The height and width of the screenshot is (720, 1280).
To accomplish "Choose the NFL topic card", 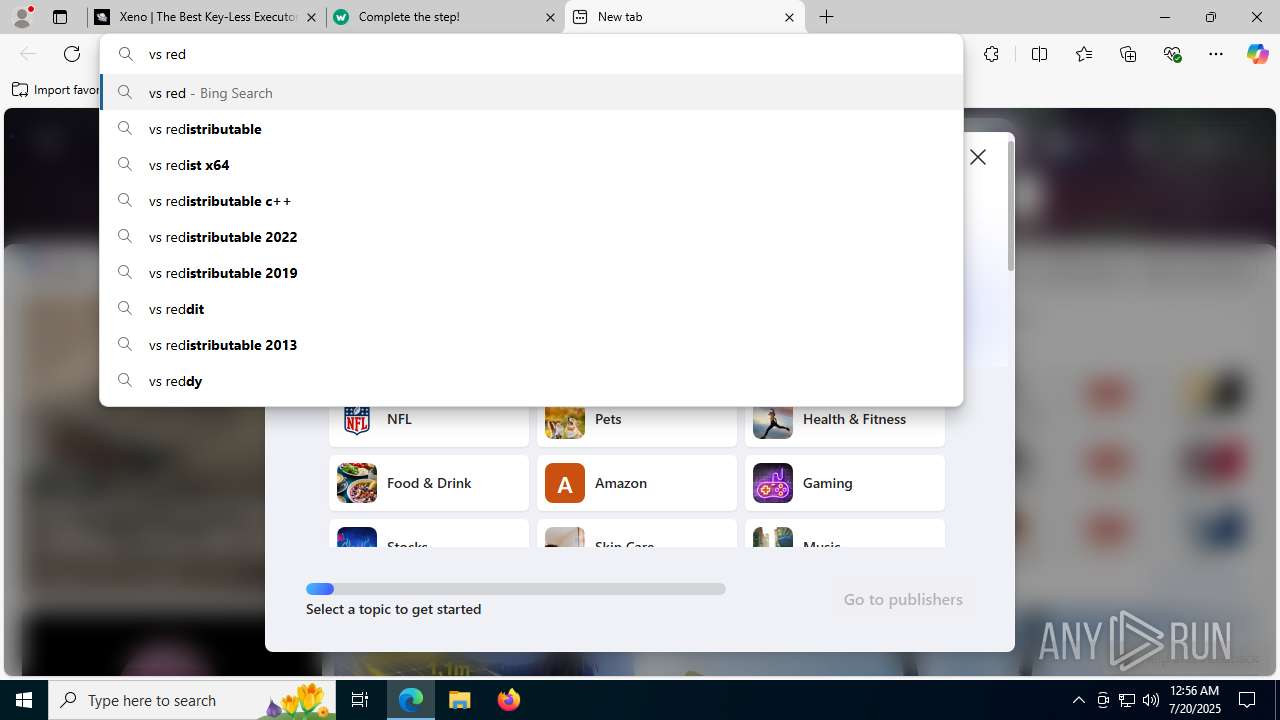I will click(x=429, y=425).
